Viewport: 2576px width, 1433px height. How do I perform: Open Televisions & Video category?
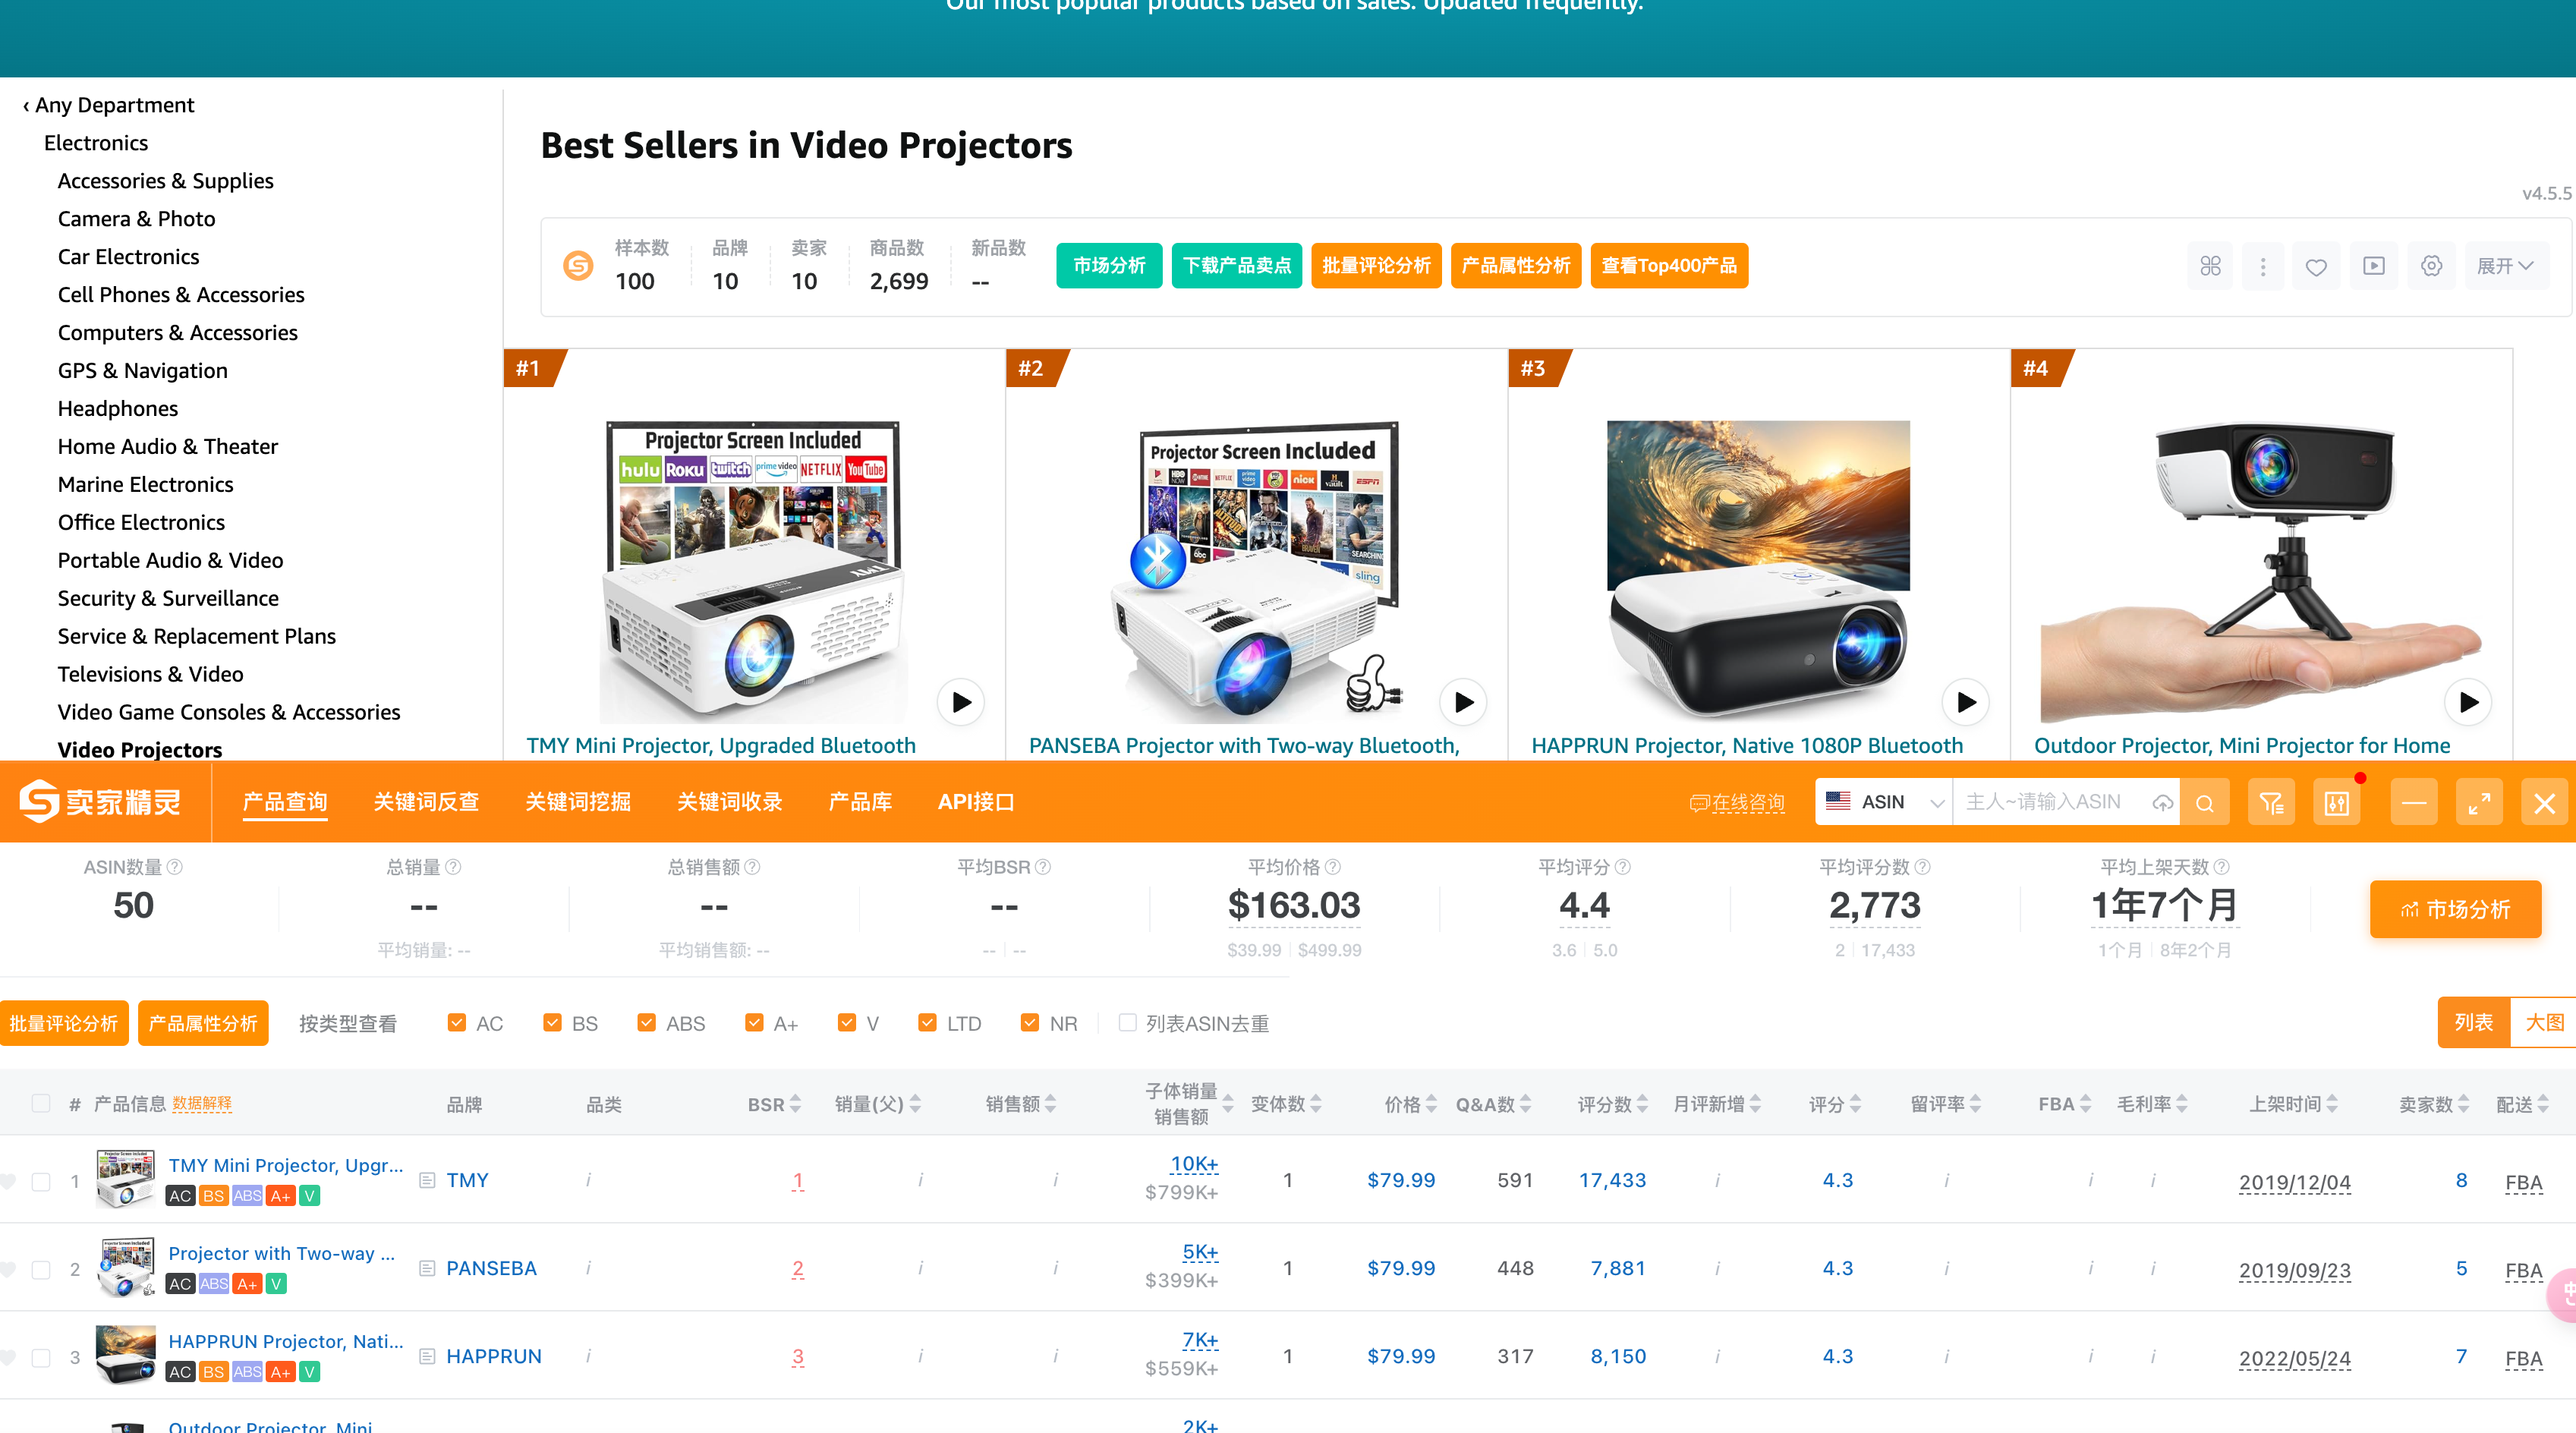tap(151, 674)
